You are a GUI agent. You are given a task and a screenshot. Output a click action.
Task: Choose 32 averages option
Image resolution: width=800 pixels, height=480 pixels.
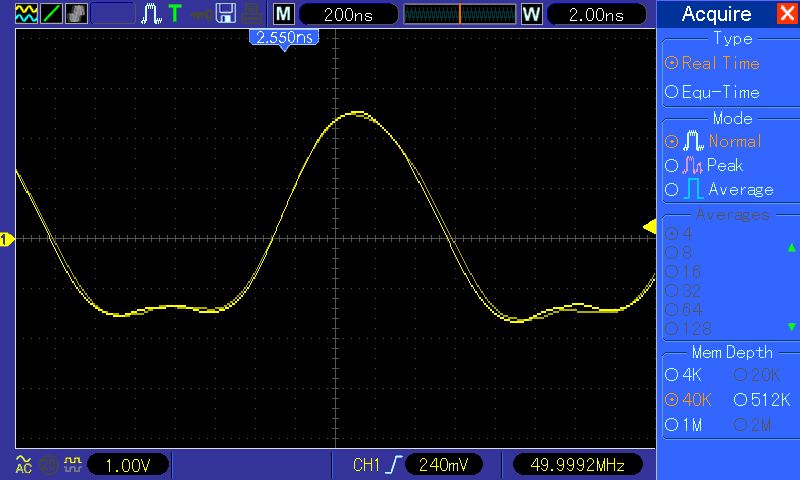683,291
